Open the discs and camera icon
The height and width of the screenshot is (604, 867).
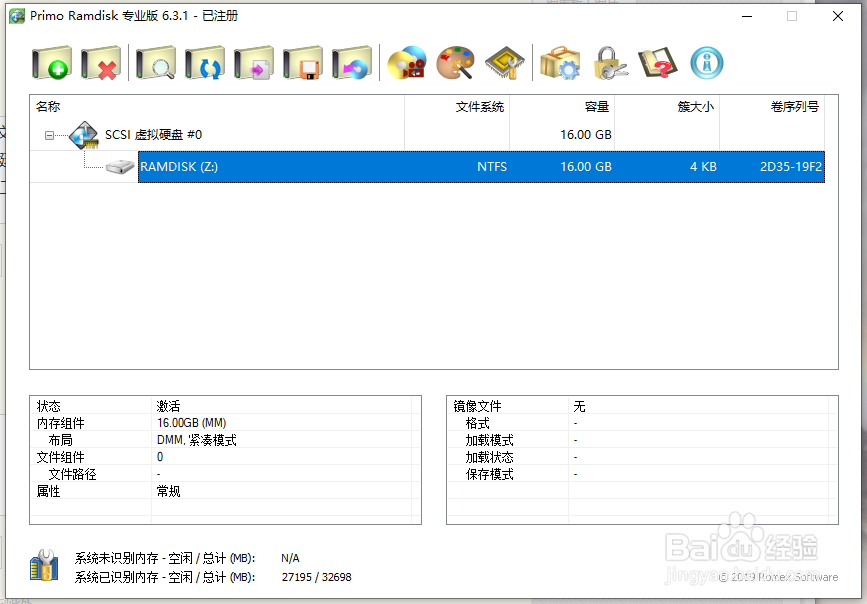click(x=407, y=63)
